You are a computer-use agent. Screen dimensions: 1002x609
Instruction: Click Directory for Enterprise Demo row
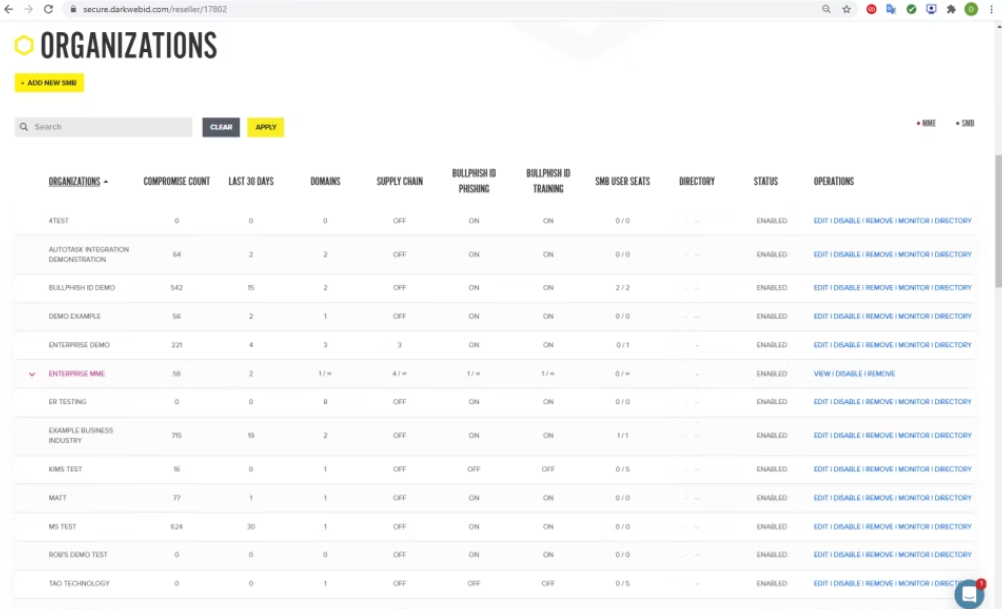click(x=953, y=345)
